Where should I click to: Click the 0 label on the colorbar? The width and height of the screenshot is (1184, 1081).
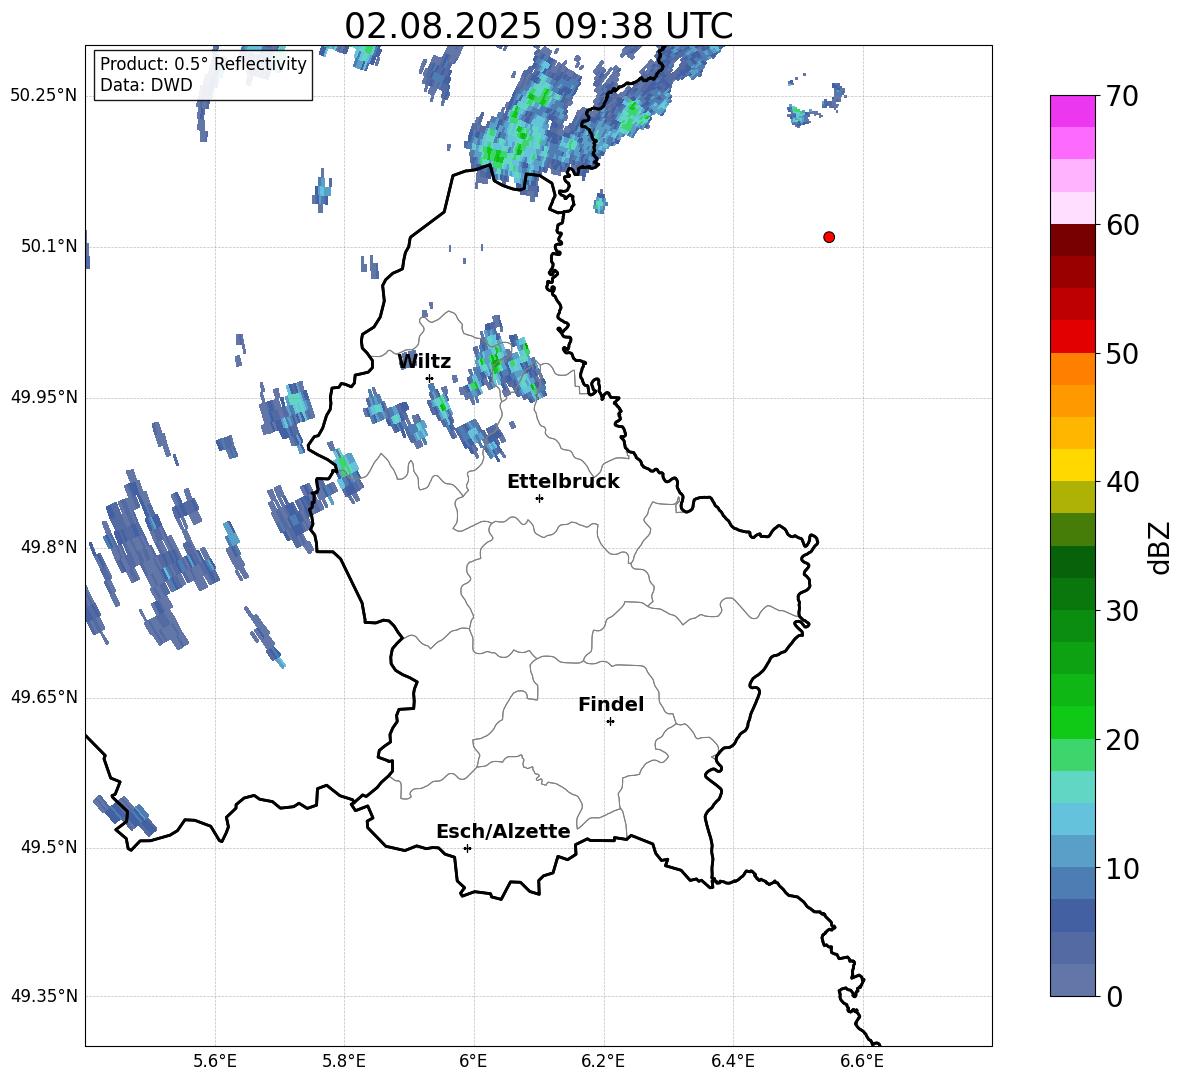[1114, 997]
